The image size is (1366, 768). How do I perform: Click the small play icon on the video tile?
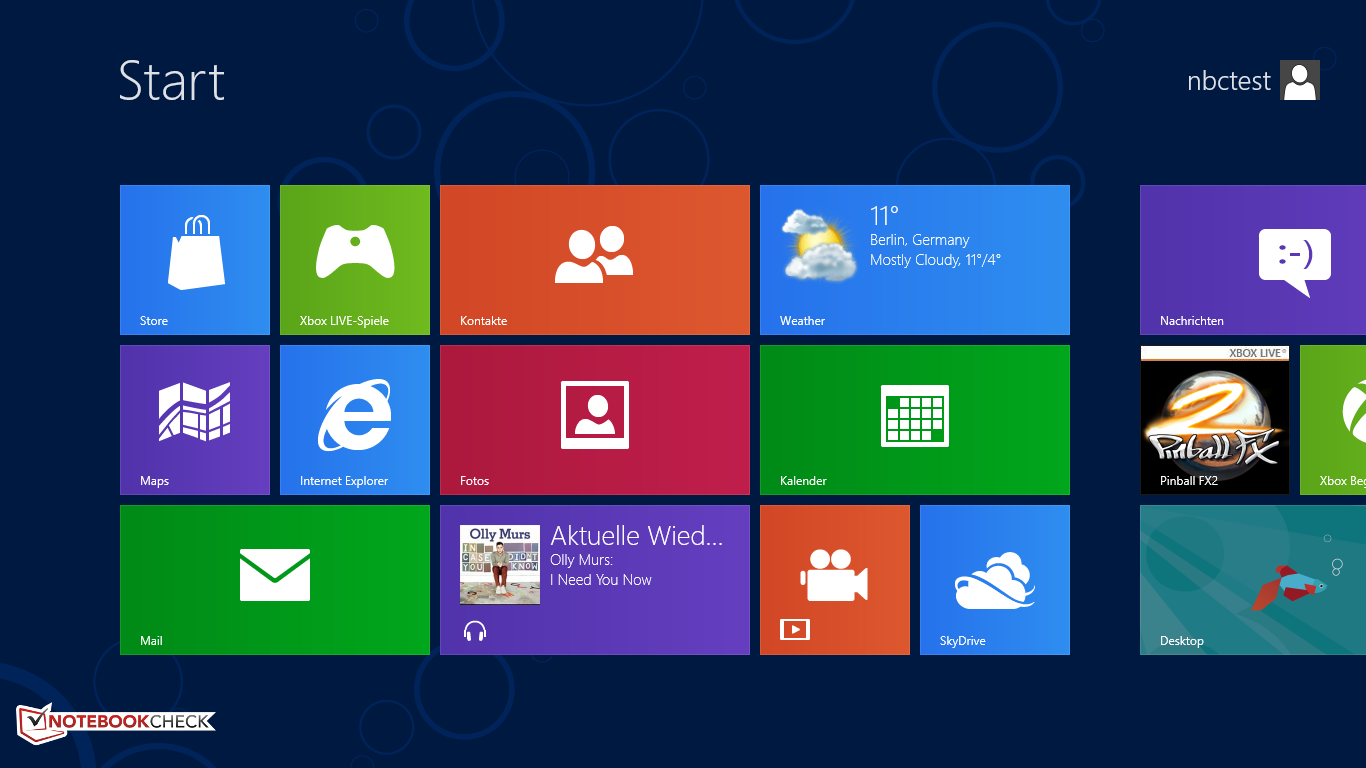pyautogui.click(x=795, y=630)
